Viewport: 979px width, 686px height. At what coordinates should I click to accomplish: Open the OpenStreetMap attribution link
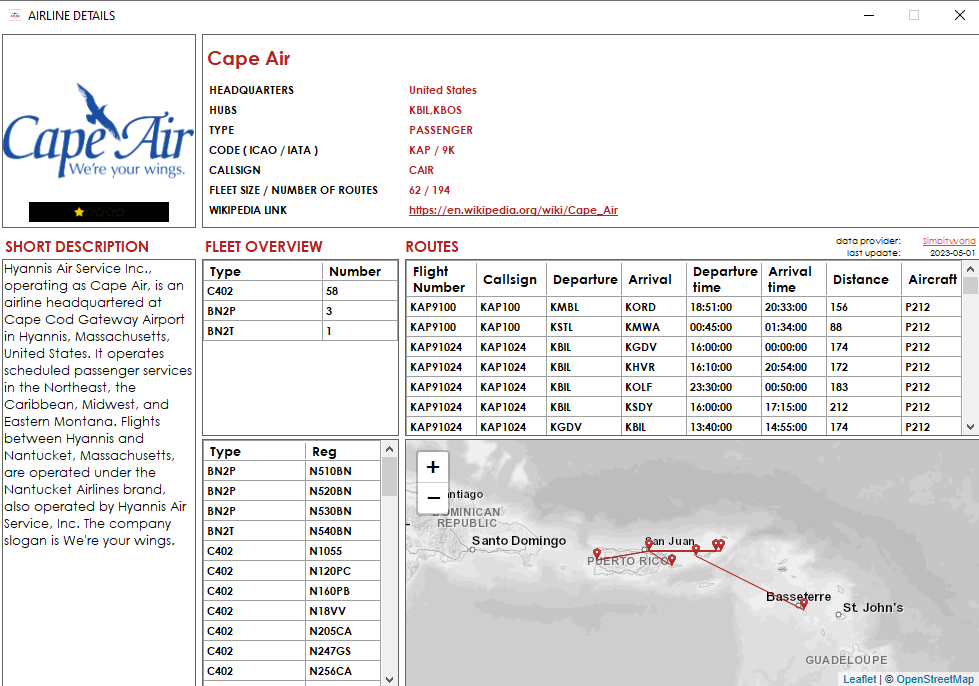[x=935, y=679]
